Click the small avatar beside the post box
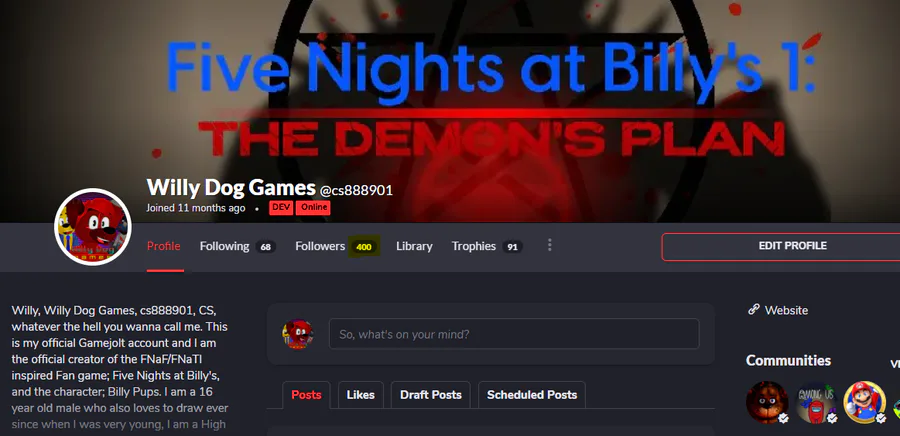The height and width of the screenshot is (436, 900). (x=297, y=334)
